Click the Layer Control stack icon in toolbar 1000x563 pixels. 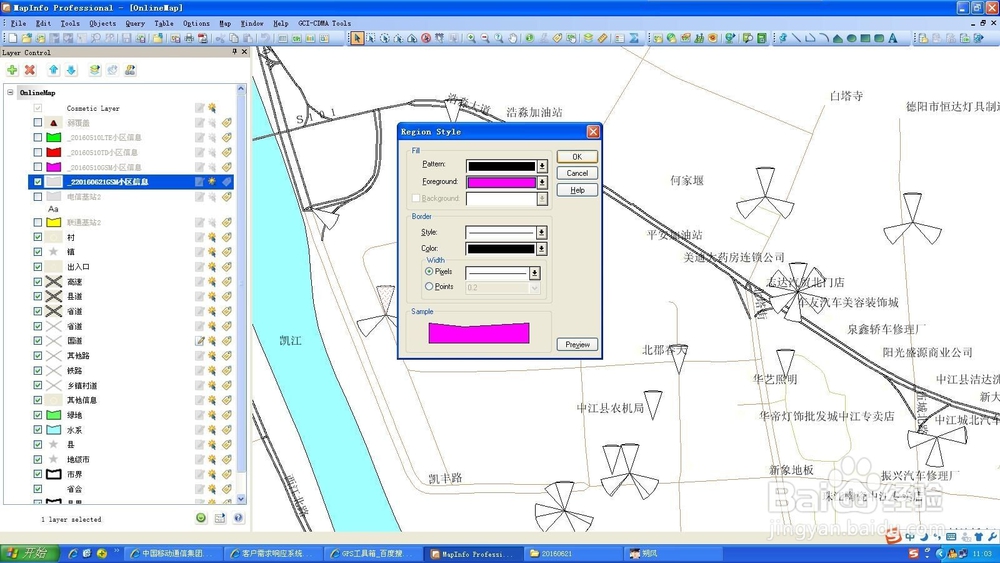click(589, 38)
